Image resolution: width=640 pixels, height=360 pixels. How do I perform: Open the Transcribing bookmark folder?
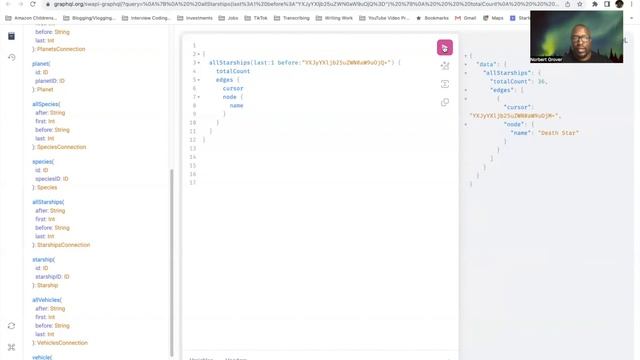click(292, 18)
